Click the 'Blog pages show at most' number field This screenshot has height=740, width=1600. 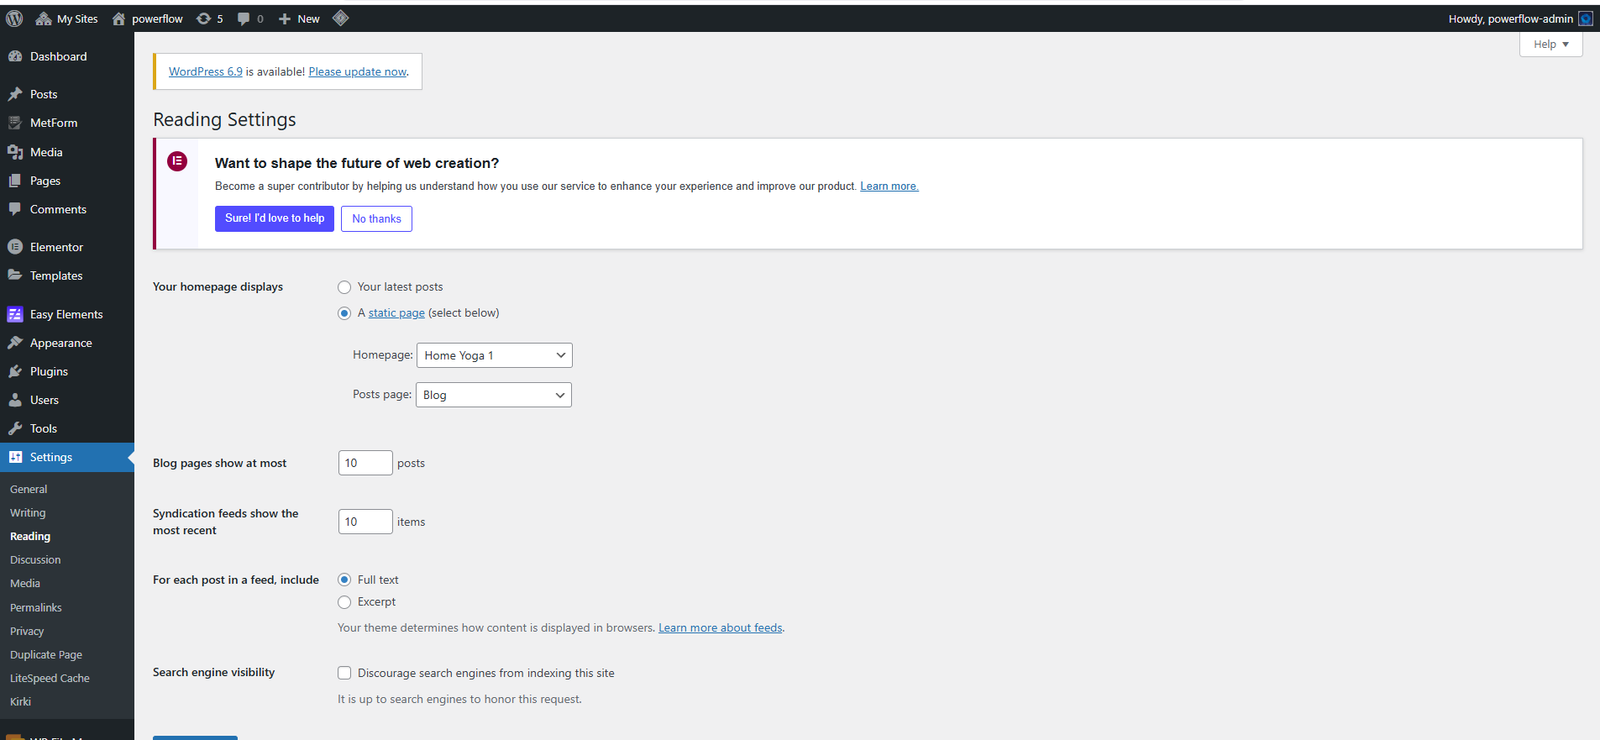click(x=365, y=463)
